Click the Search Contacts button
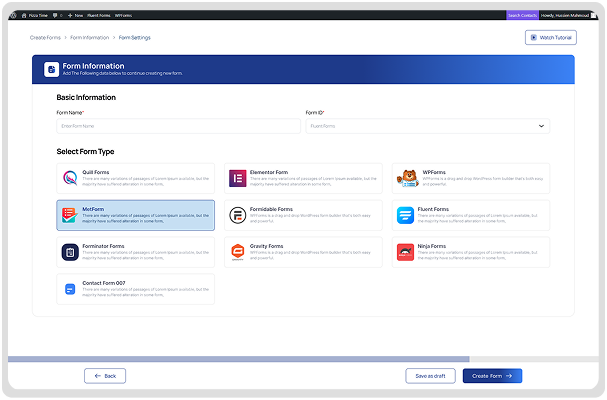 pos(522,15)
